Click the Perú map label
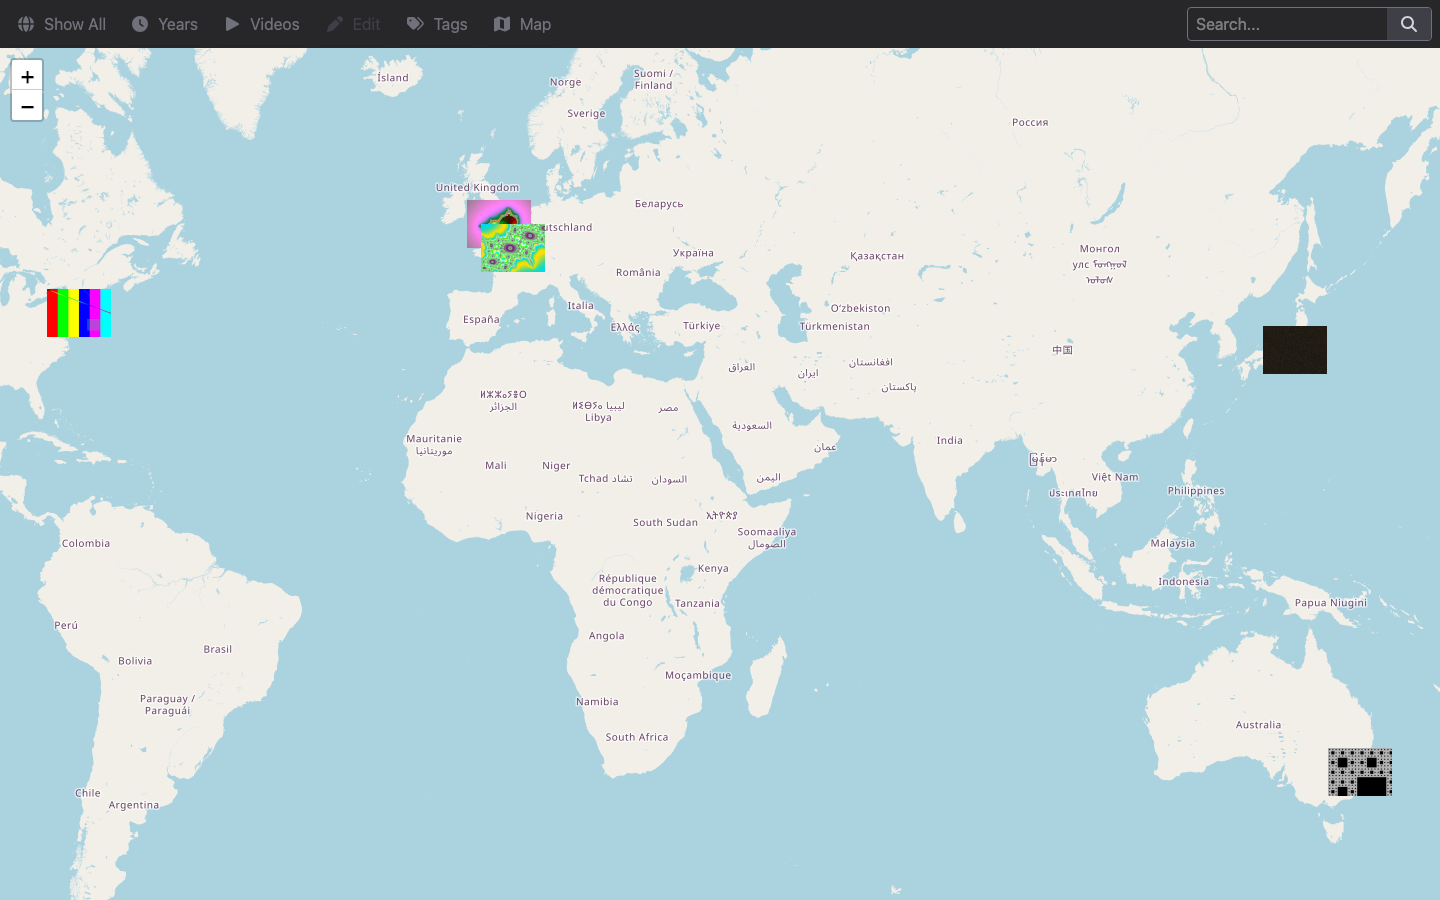The height and width of the screenshot is (900, 1440). click(x=66, y=625)
